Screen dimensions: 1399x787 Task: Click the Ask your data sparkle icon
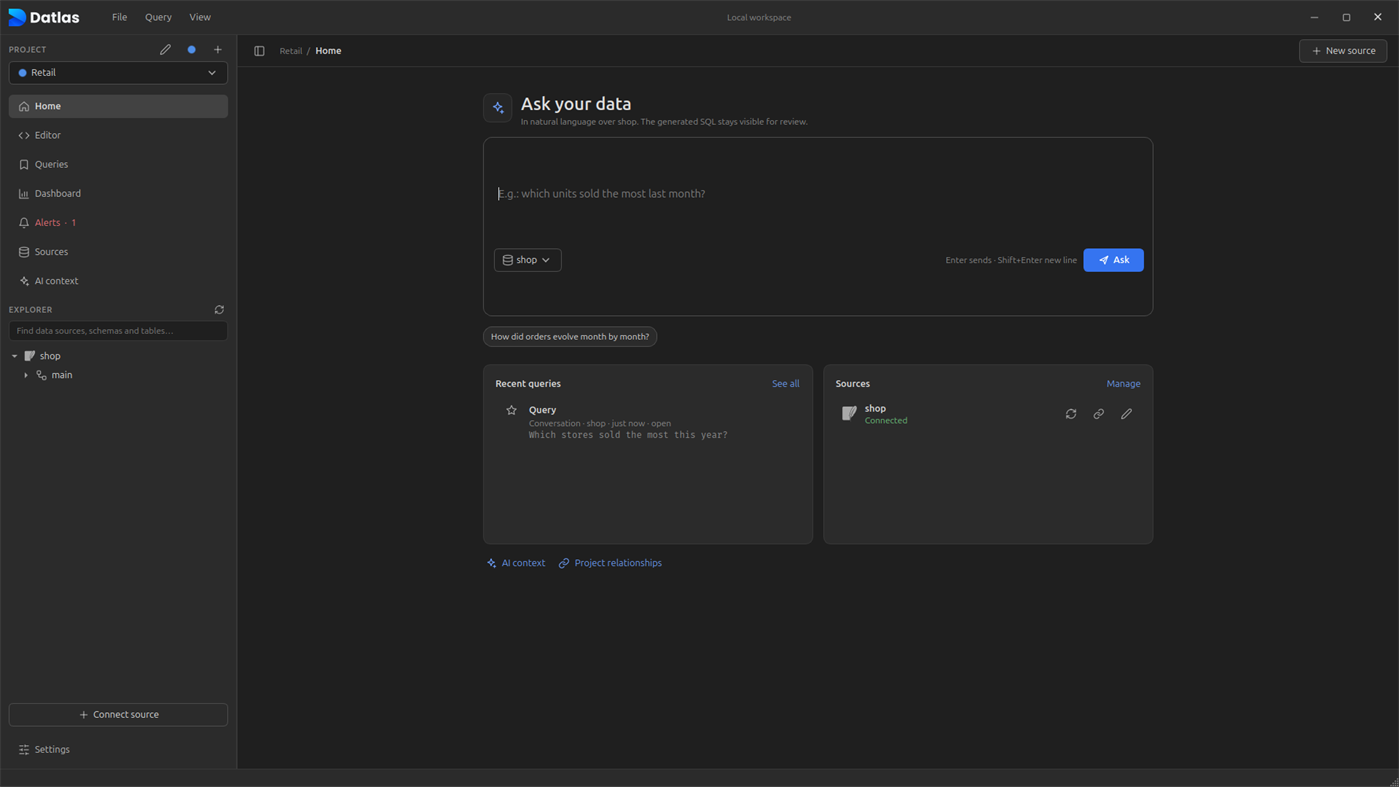coord(498,107)
